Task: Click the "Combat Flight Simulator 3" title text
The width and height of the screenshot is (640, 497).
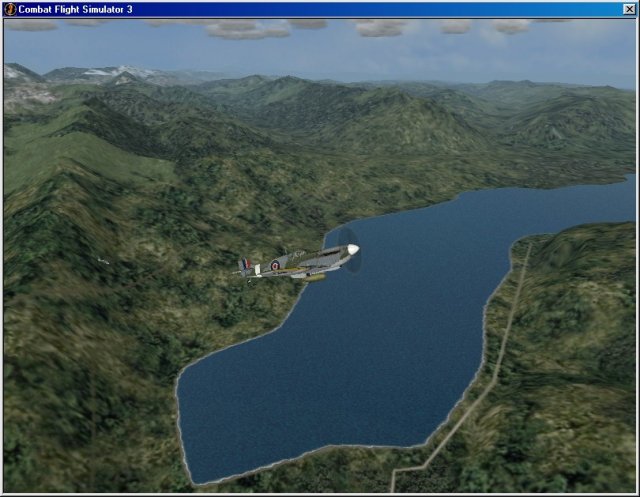Action: point(76,9)
